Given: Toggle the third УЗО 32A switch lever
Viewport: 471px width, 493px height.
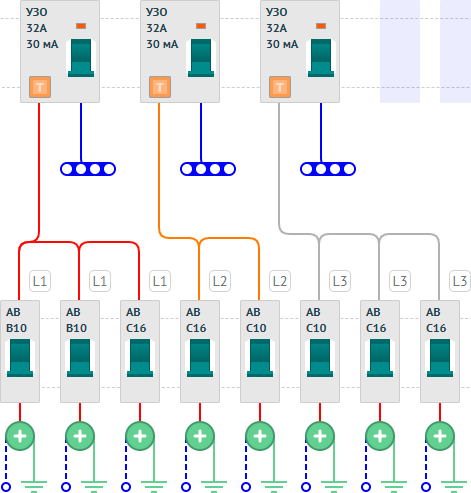Looking at the screenshot, I should 321,58.
